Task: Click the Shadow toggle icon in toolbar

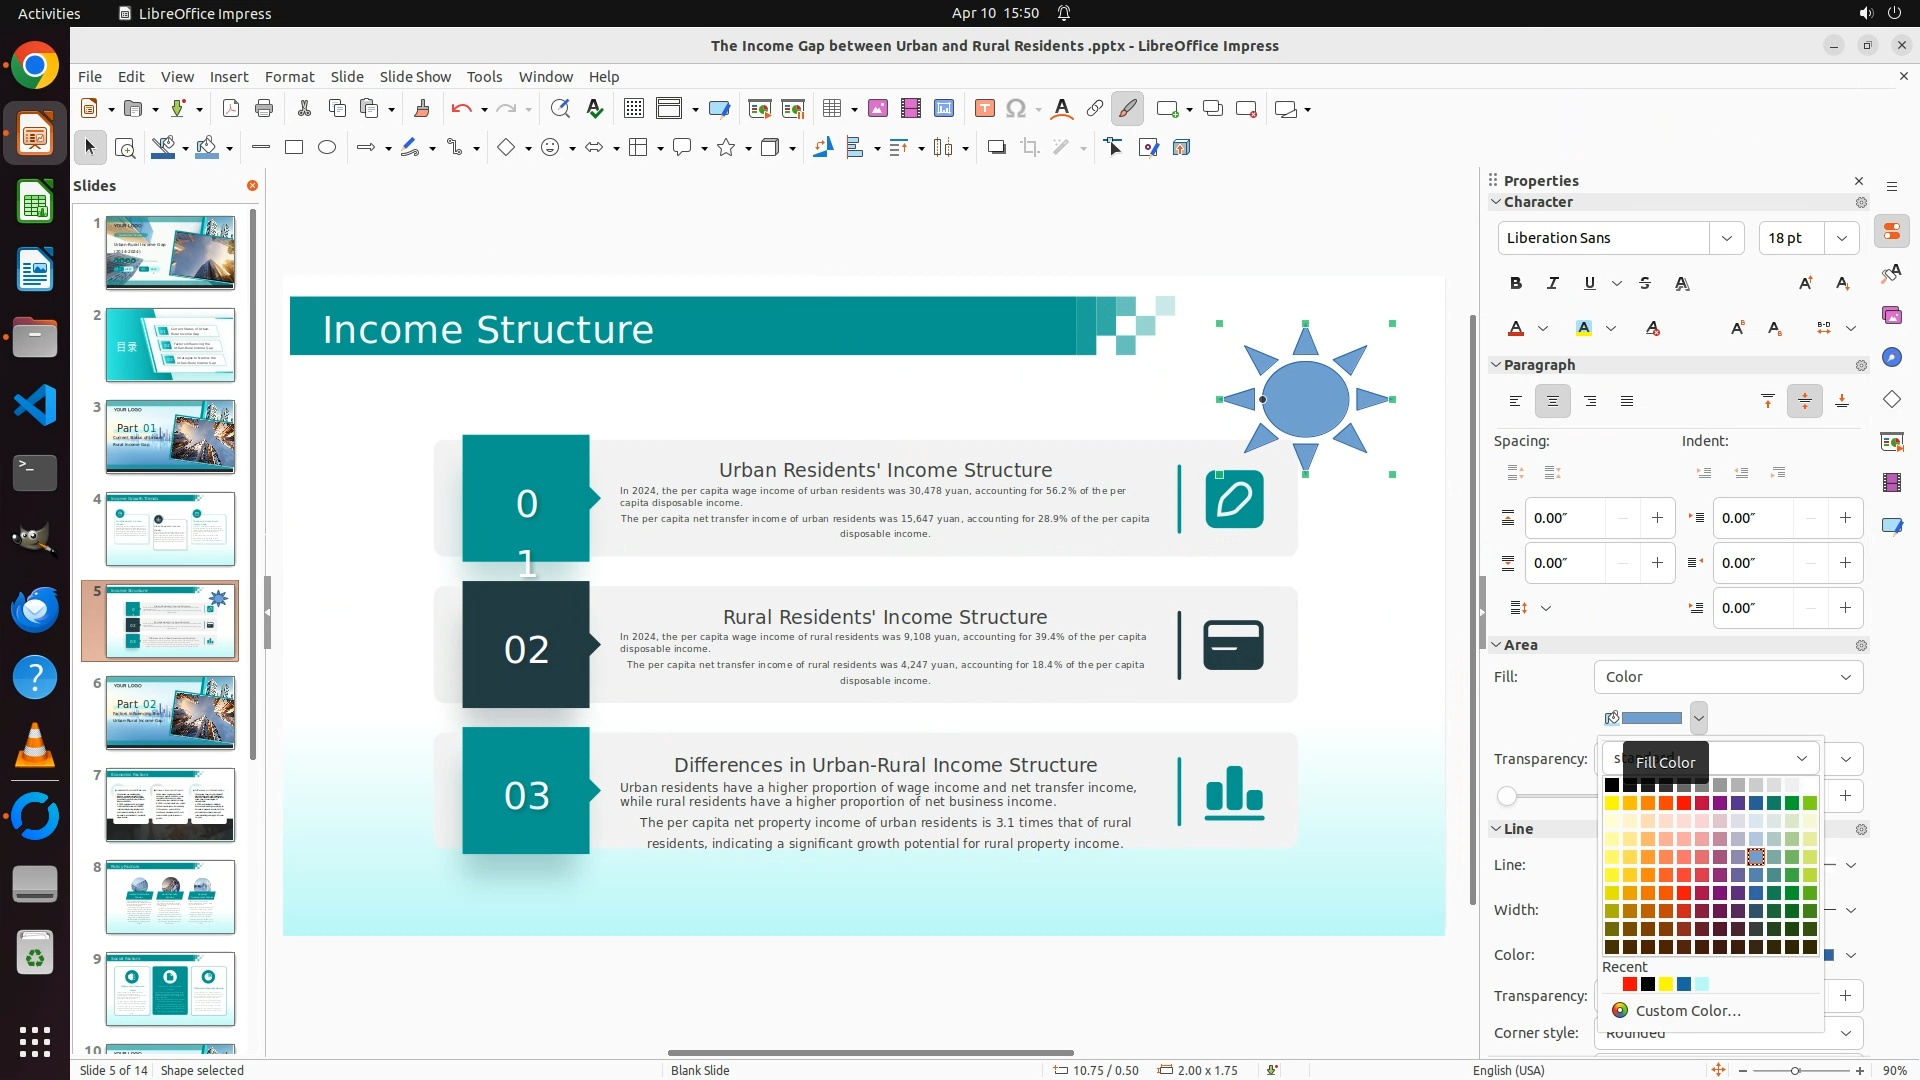Action: click(996, 148)
